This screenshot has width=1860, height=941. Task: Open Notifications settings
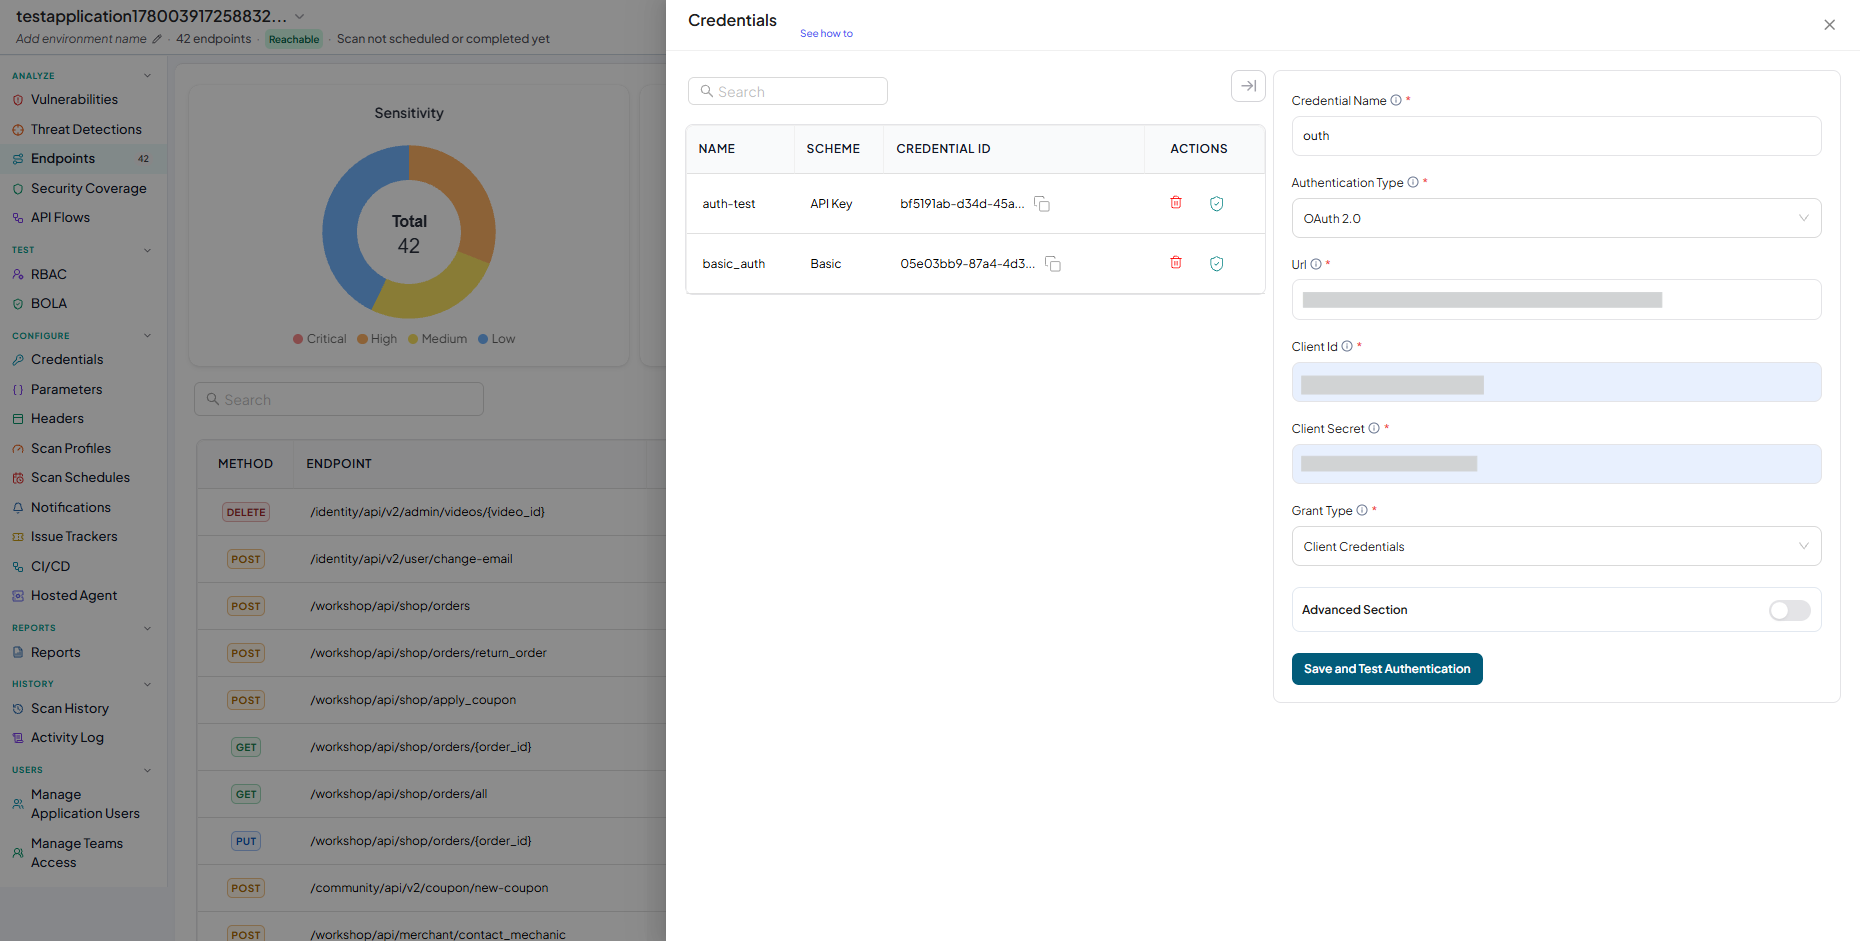[70, 508]
